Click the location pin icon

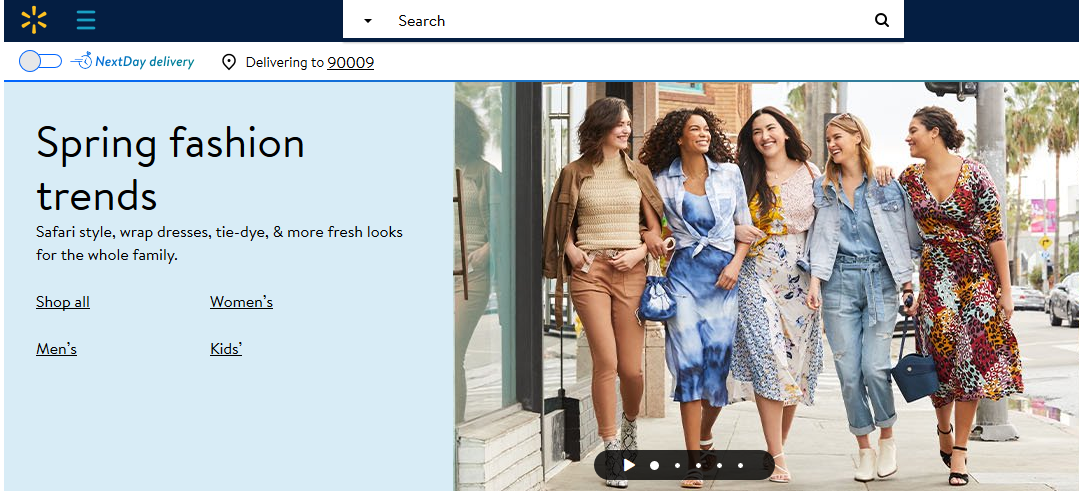click(229, 62)
